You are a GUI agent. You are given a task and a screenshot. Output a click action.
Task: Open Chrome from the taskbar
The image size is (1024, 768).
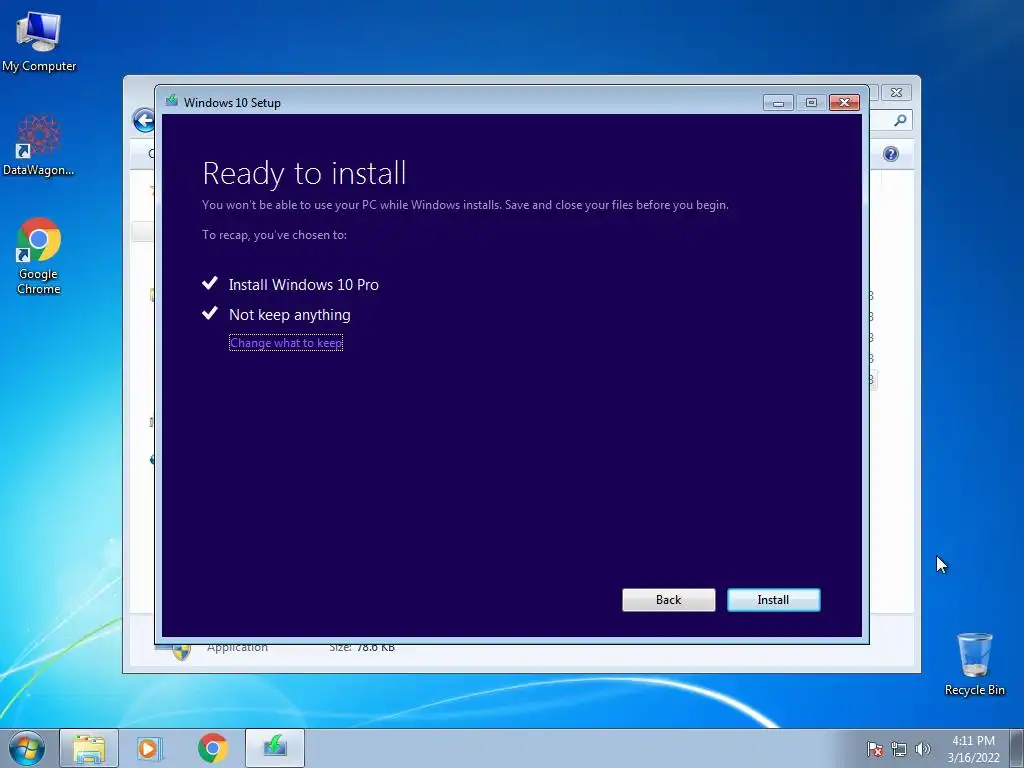212,748
